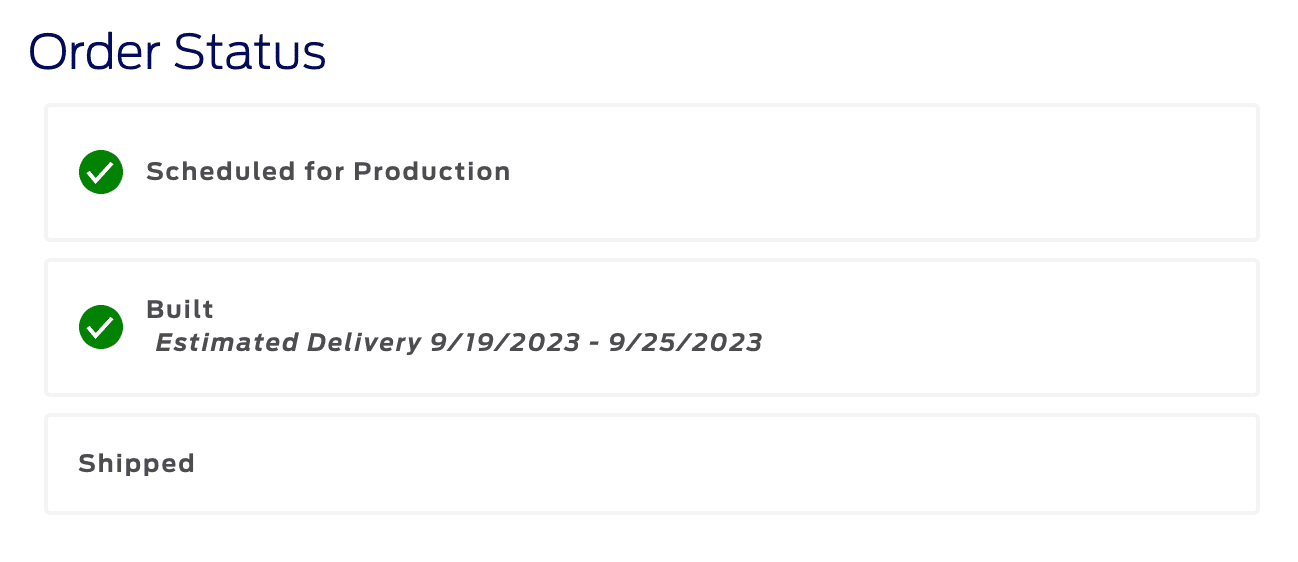Click the green checkmark next to Built
This screenshot has width=1298, height=562.
click(101, 327)
